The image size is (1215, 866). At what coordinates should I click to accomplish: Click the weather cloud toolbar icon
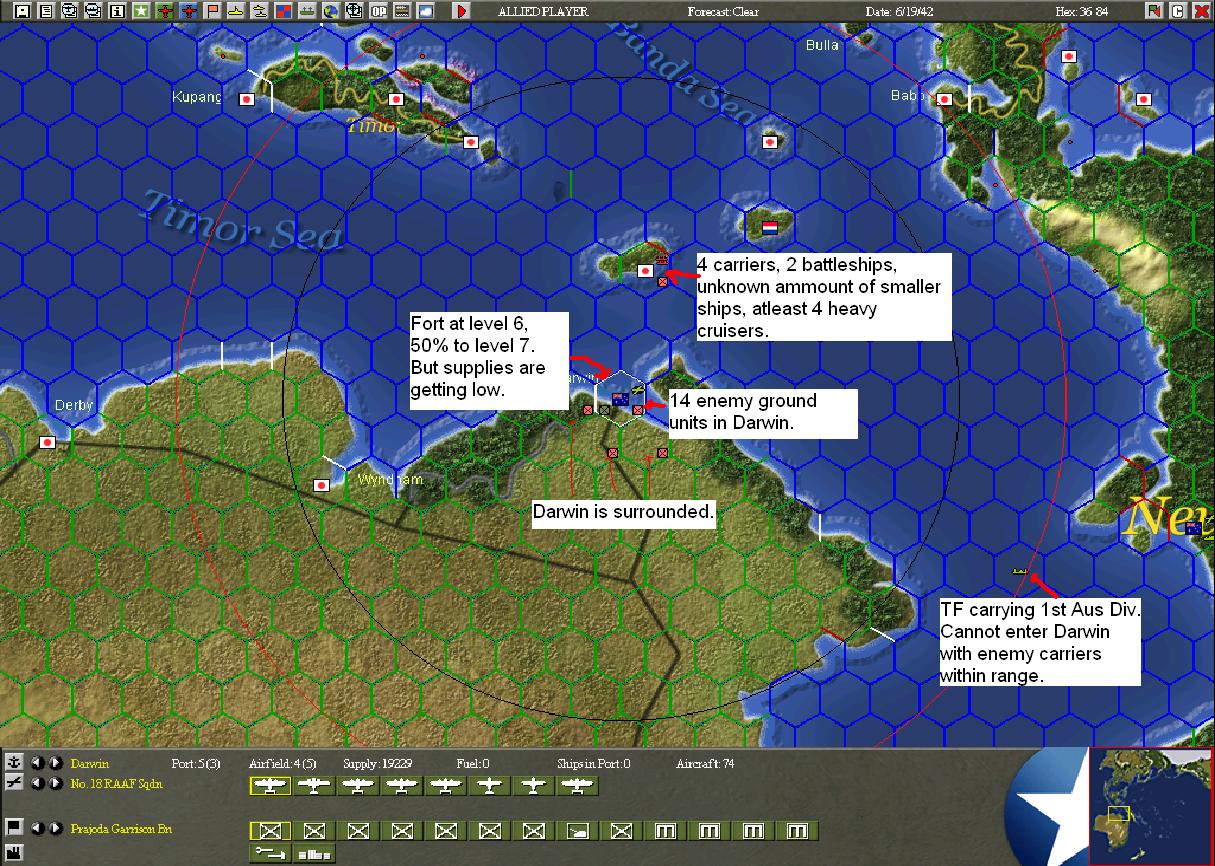click(x=426, y=11)
